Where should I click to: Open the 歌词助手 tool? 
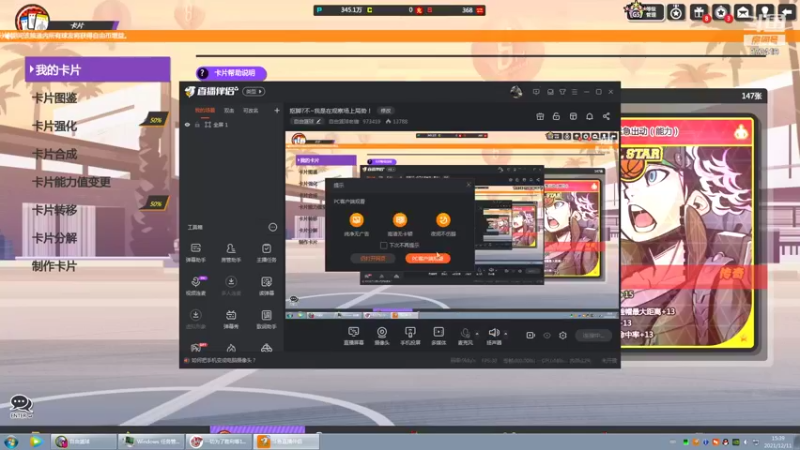click(266, 319)
